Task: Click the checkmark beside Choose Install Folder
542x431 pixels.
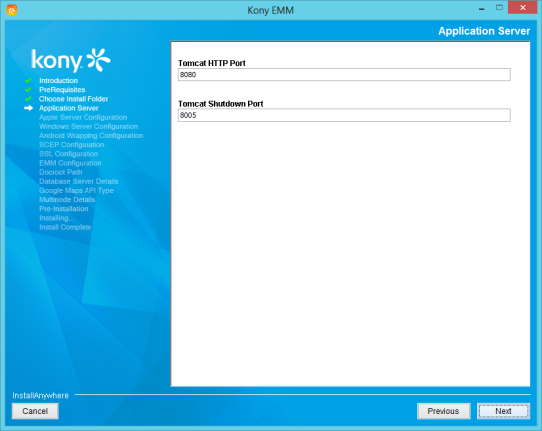Action: coord(28,99)
